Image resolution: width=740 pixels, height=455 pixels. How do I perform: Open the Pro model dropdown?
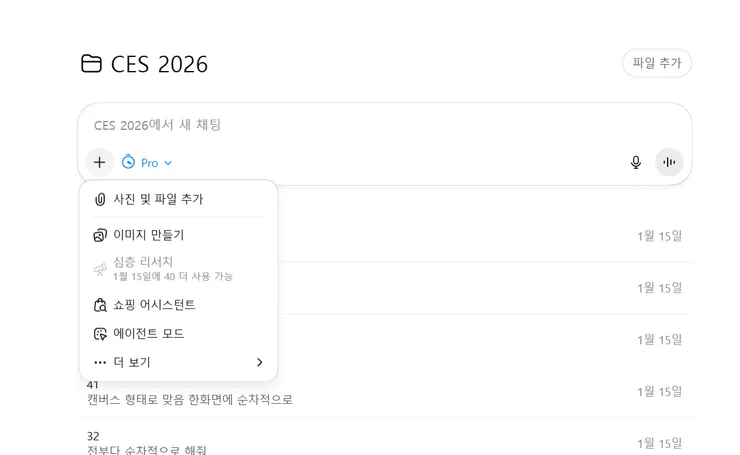point(147,162)
